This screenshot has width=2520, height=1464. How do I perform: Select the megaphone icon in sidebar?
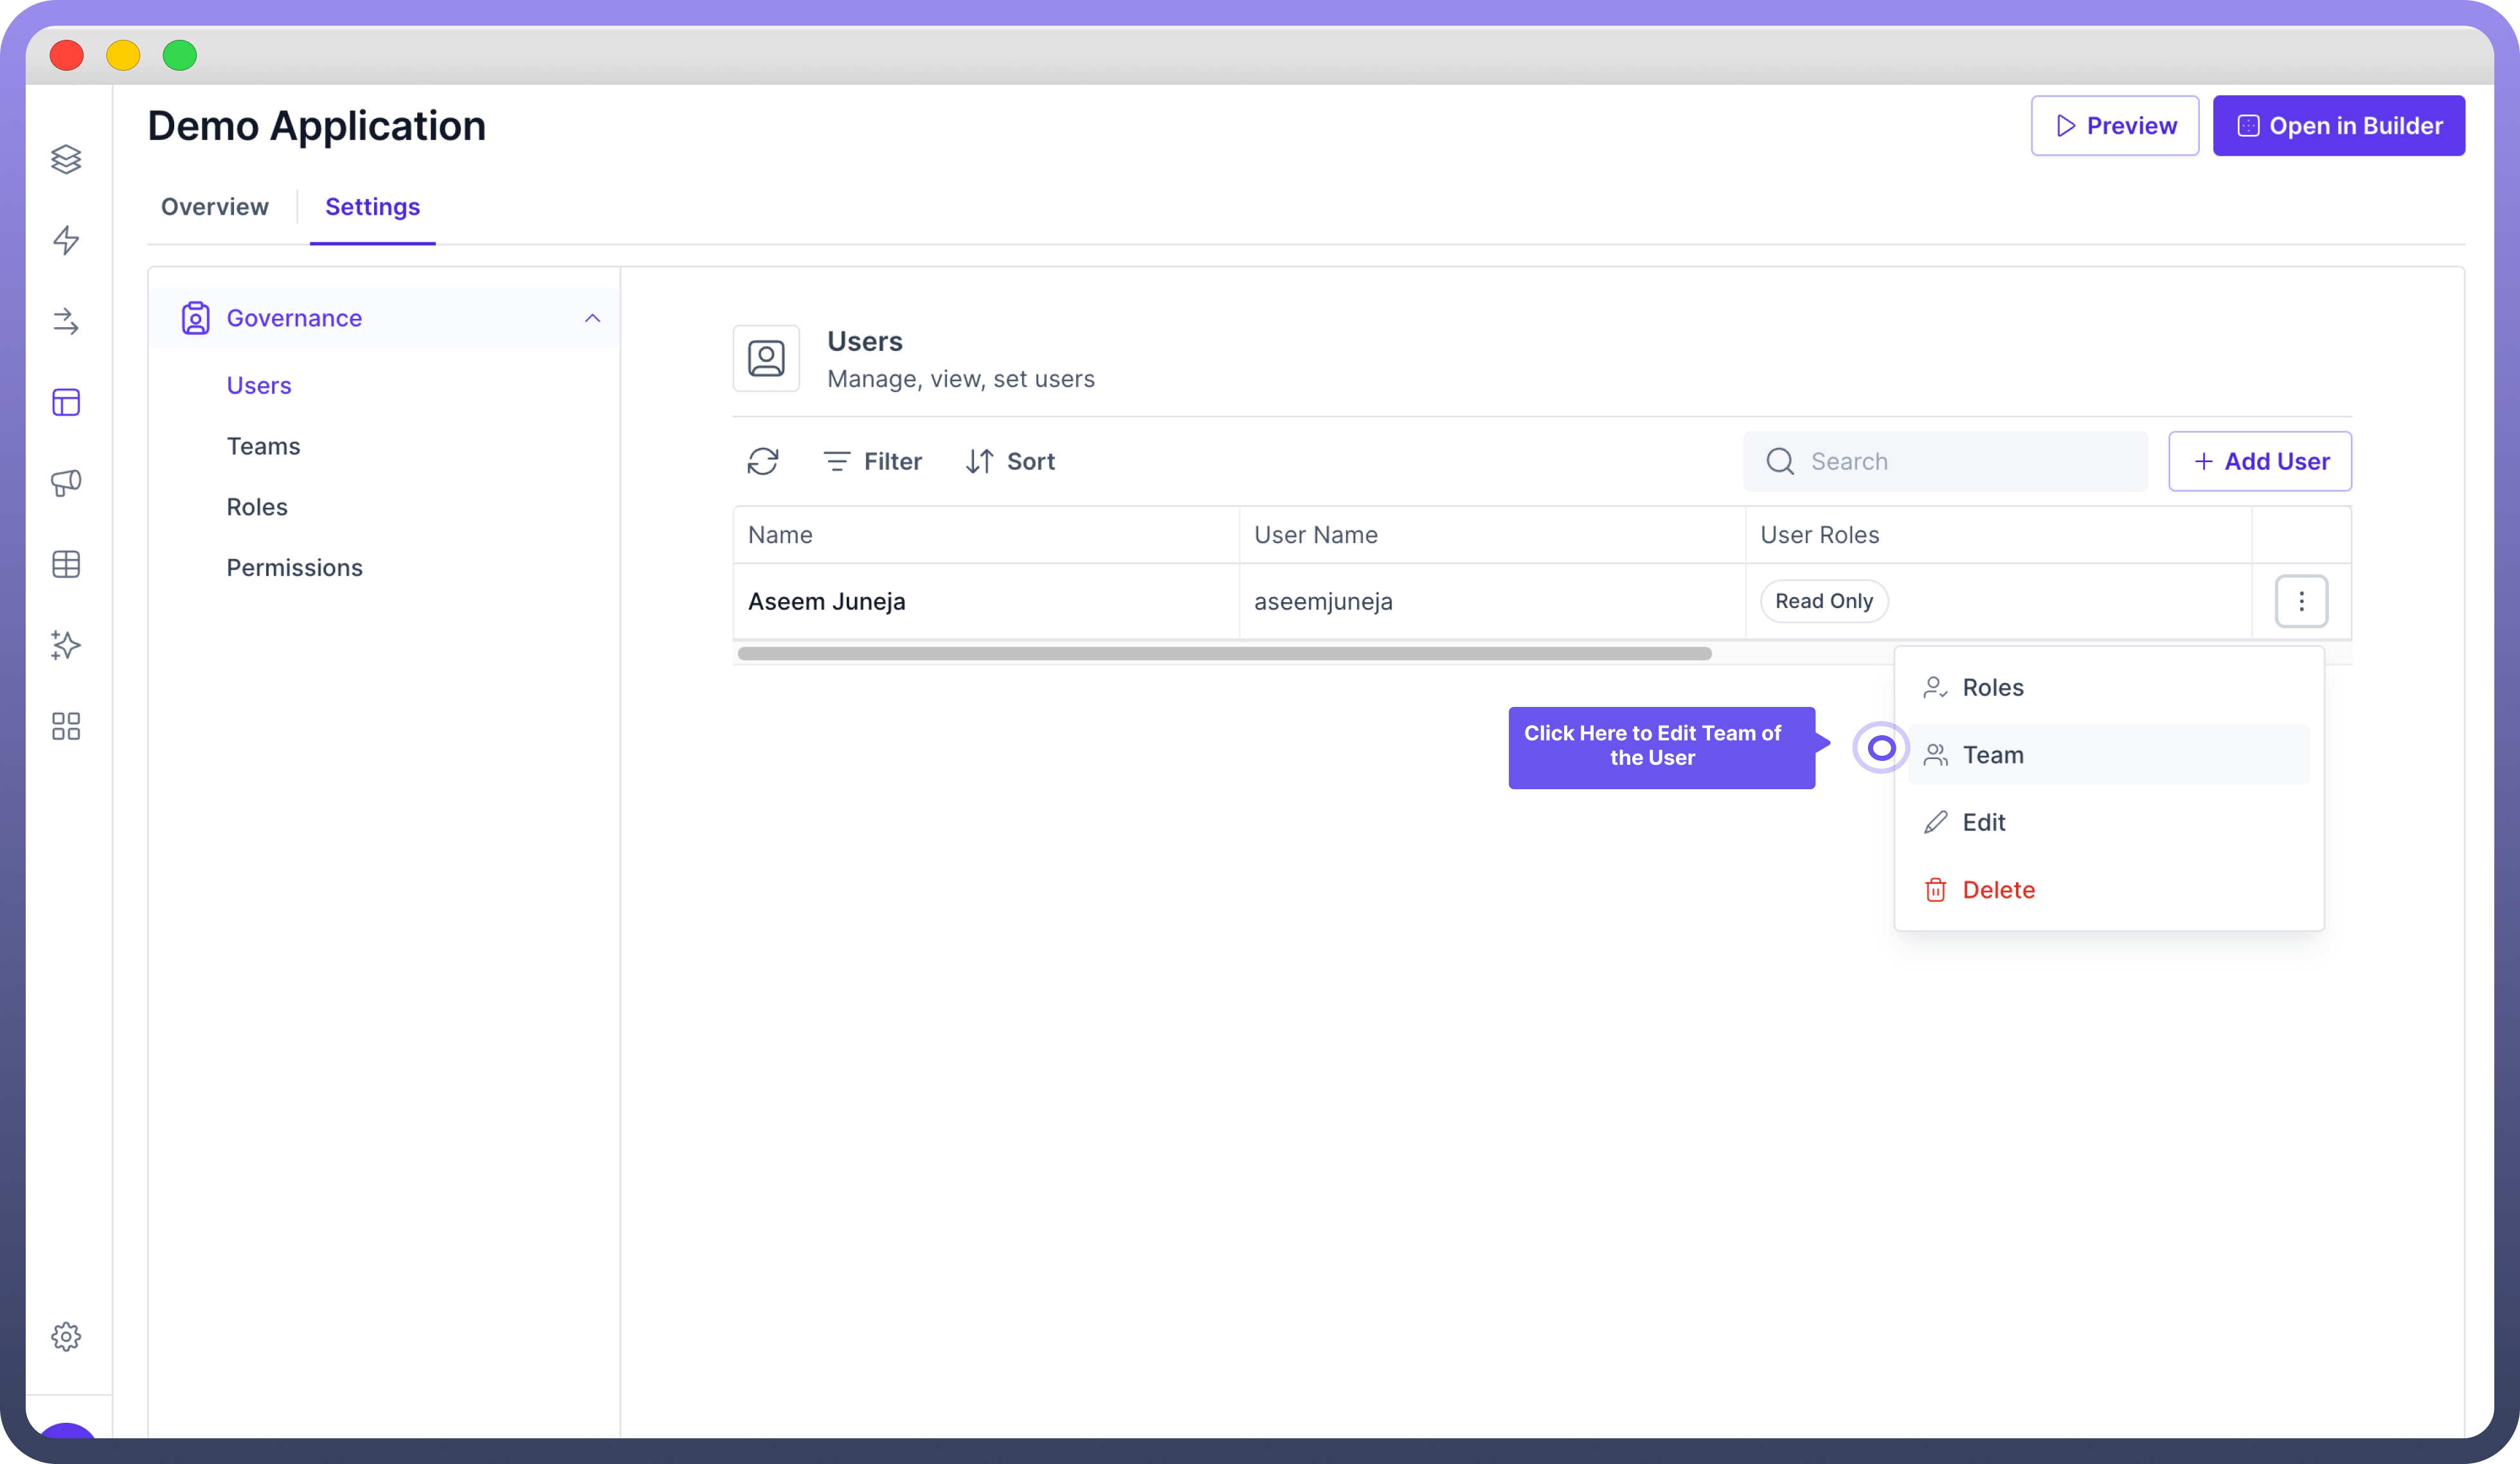tap(66, 483)
